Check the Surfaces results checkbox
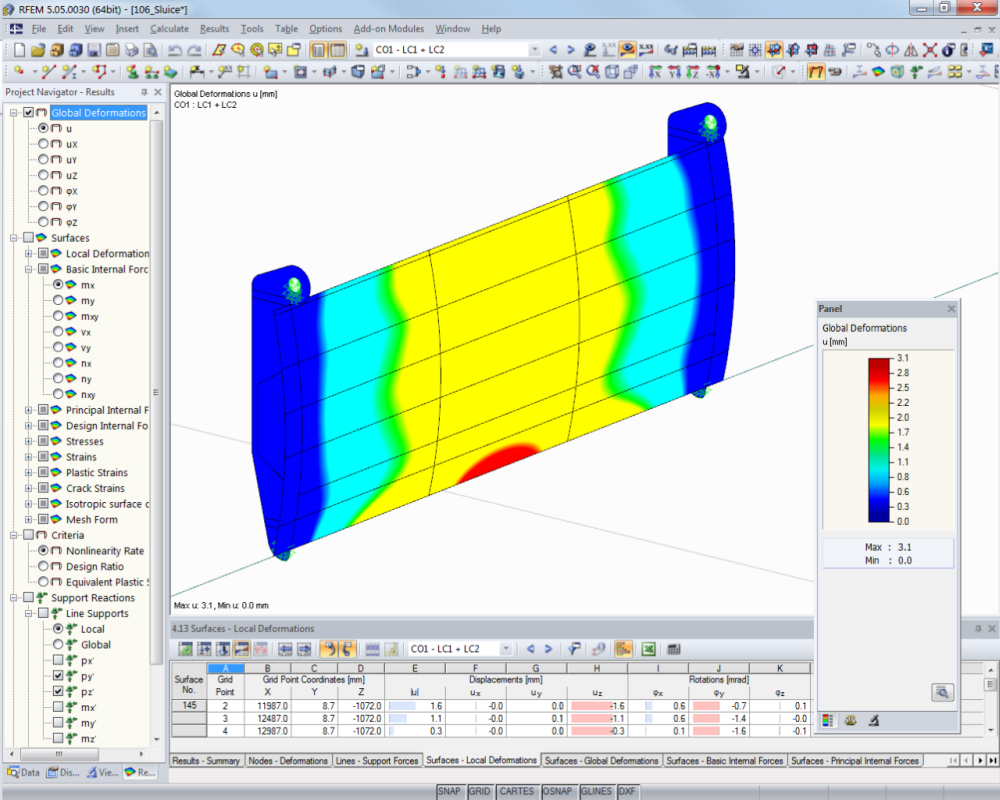This screenshot has height=800, width=1000. click(x=28, y=238)
